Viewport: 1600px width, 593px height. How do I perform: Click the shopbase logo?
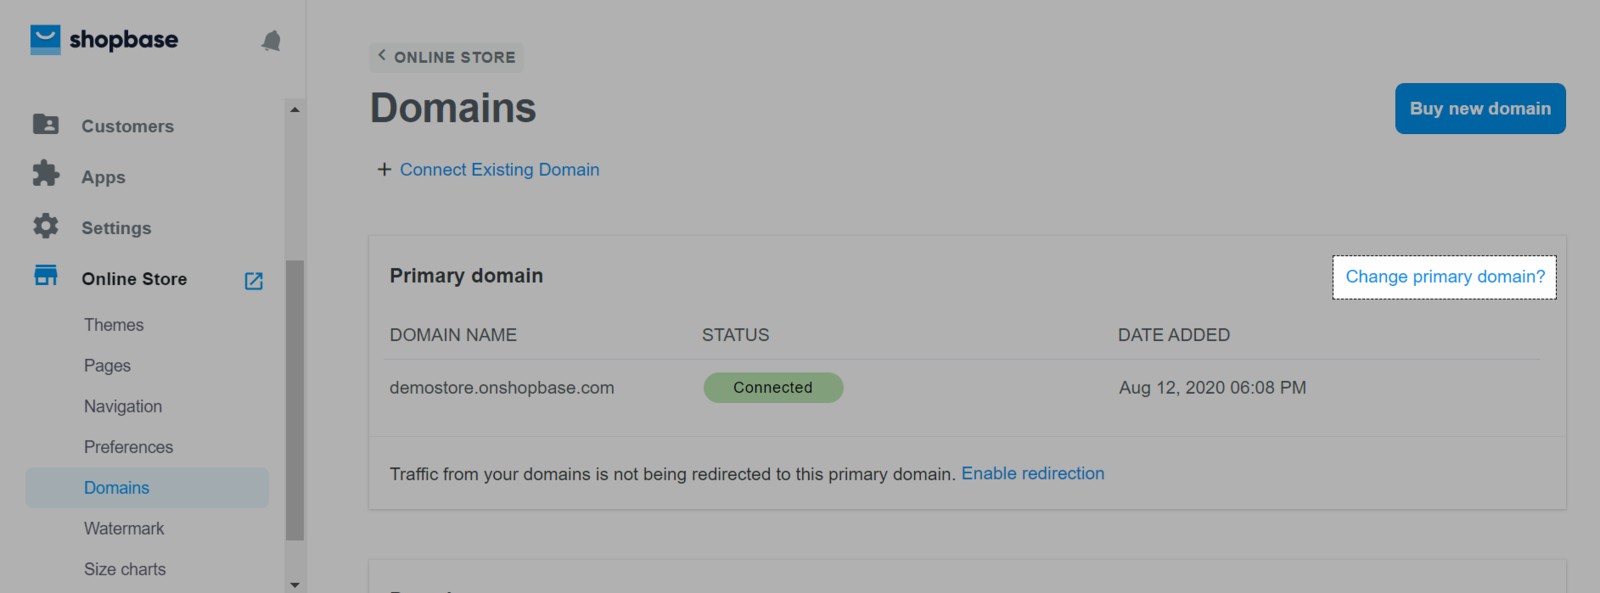click(103, 39)
